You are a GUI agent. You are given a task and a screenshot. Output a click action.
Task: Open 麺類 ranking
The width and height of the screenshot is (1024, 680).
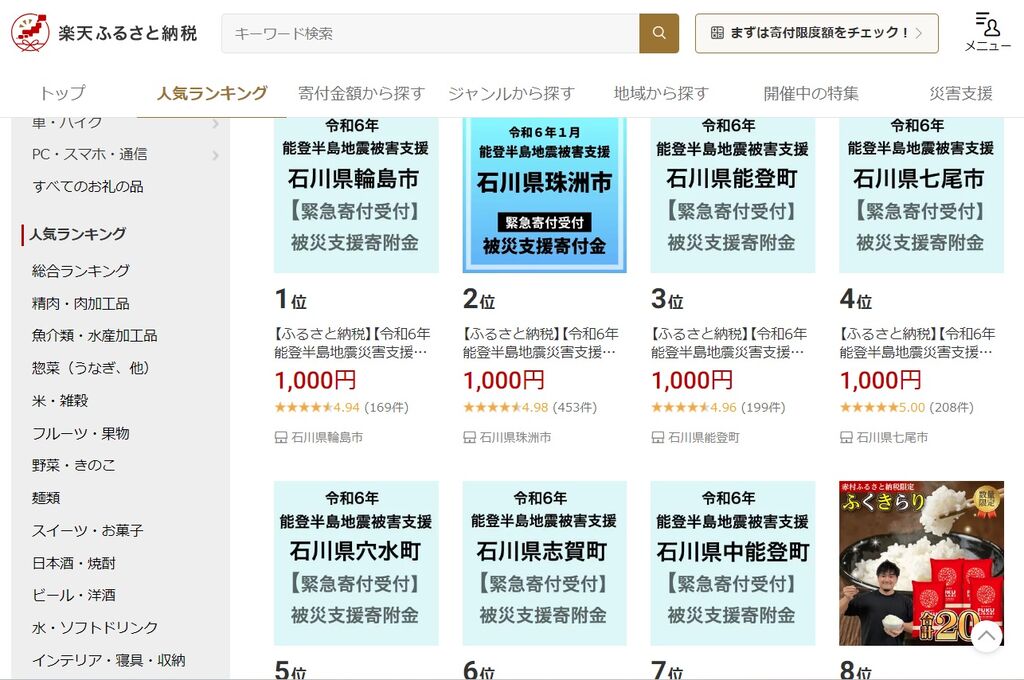pyautogui.click(x=46, y=498)
